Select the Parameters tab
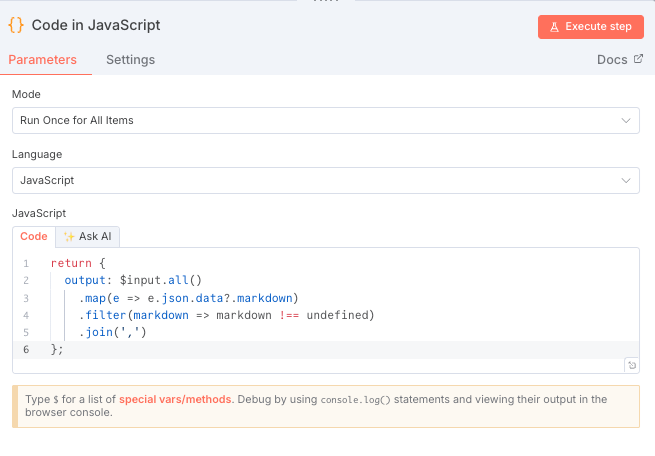655x456 pixels. click(43, 59)
